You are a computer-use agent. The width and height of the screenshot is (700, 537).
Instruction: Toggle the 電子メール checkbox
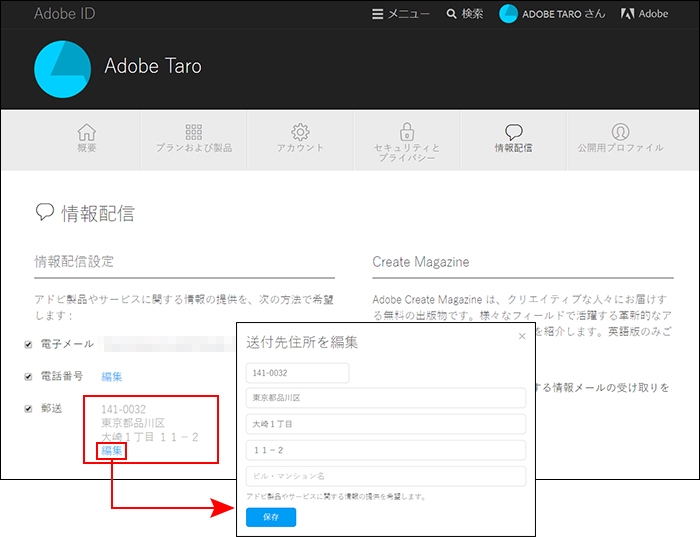[28, 345]
